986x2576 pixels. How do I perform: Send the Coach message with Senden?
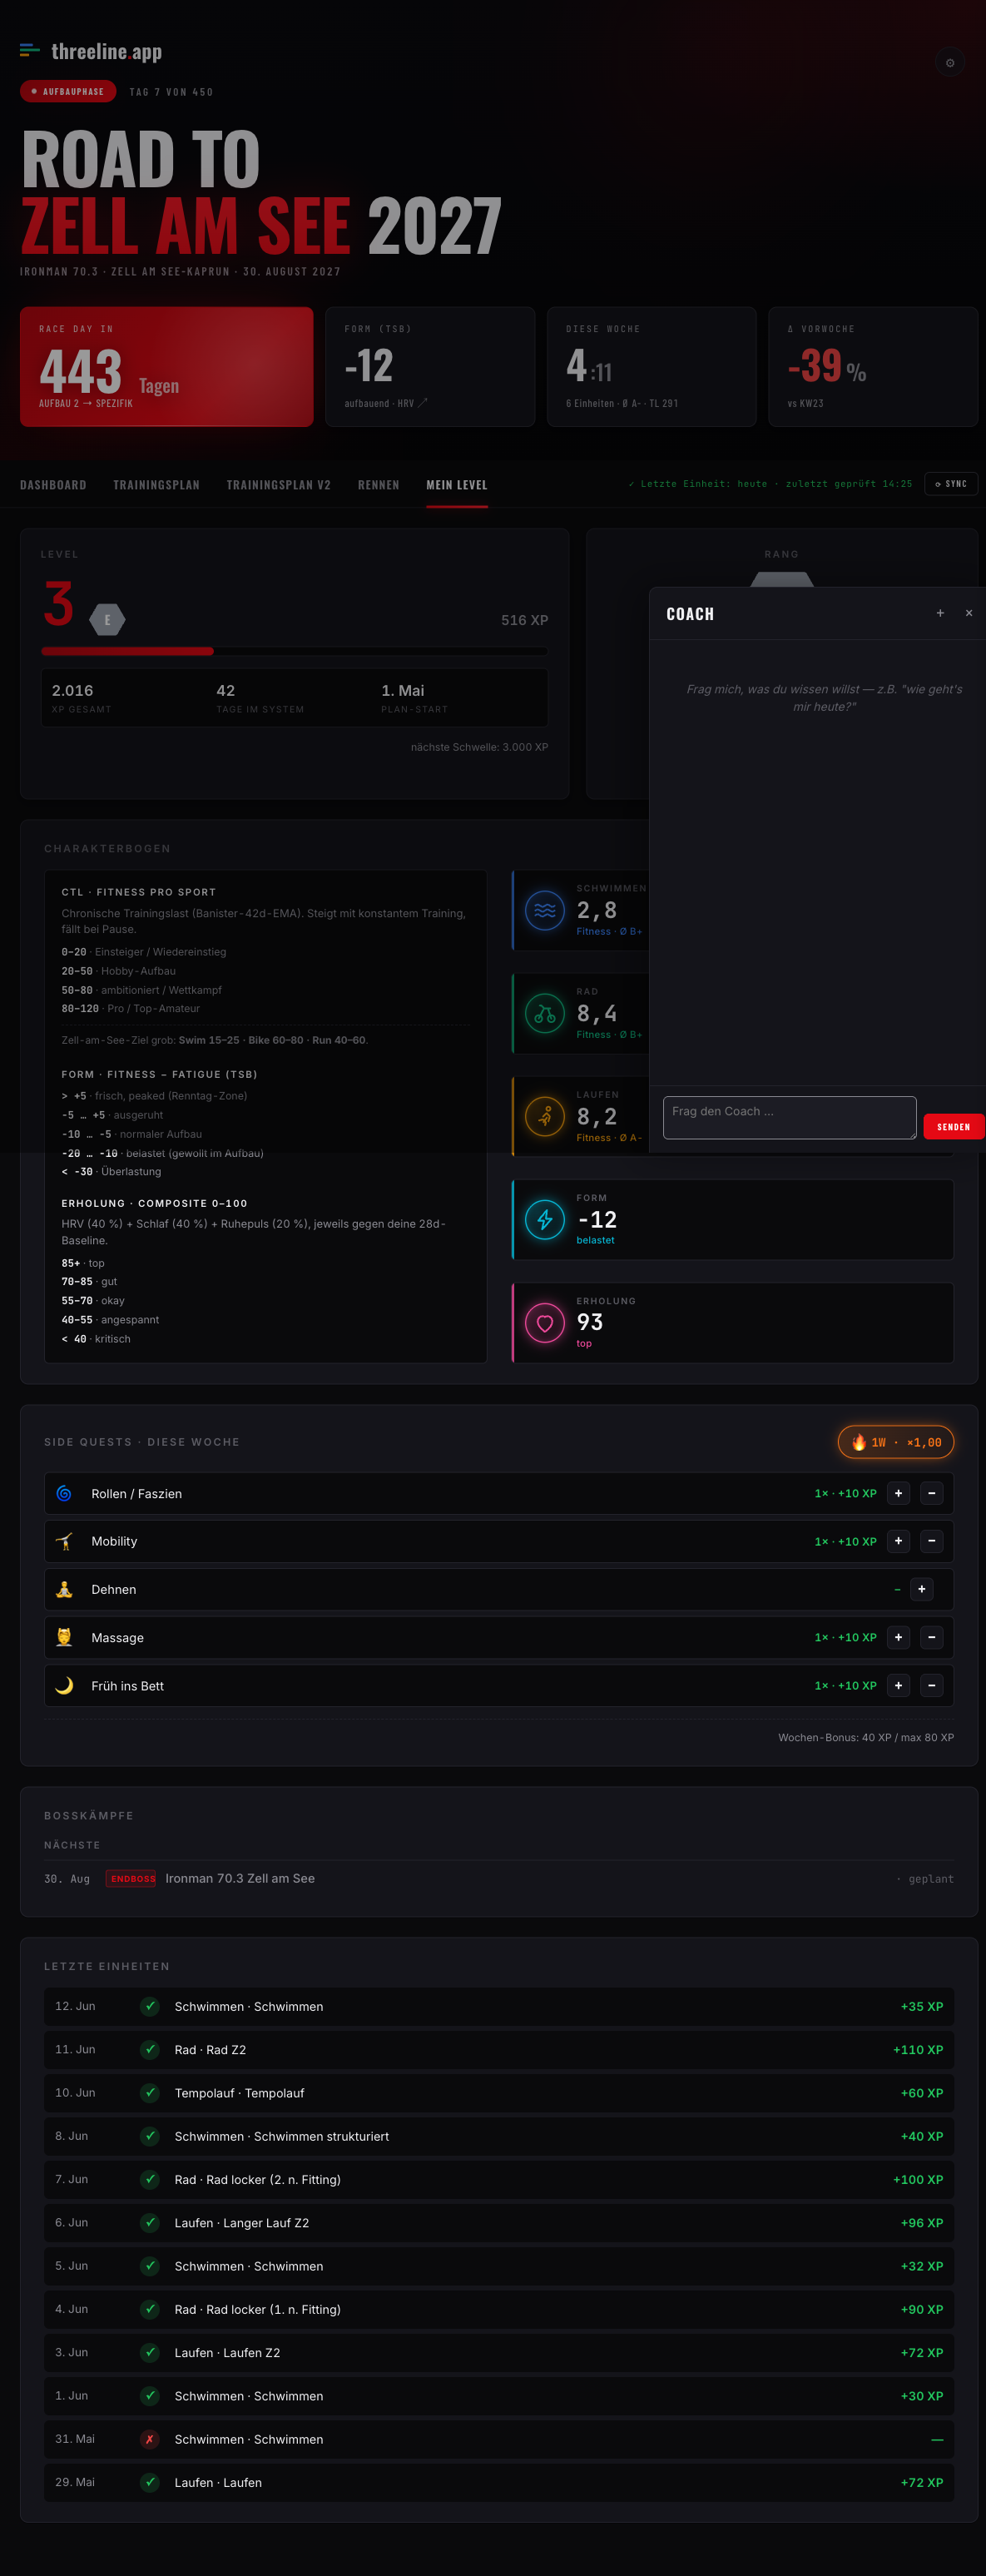tap(953, 1126)
